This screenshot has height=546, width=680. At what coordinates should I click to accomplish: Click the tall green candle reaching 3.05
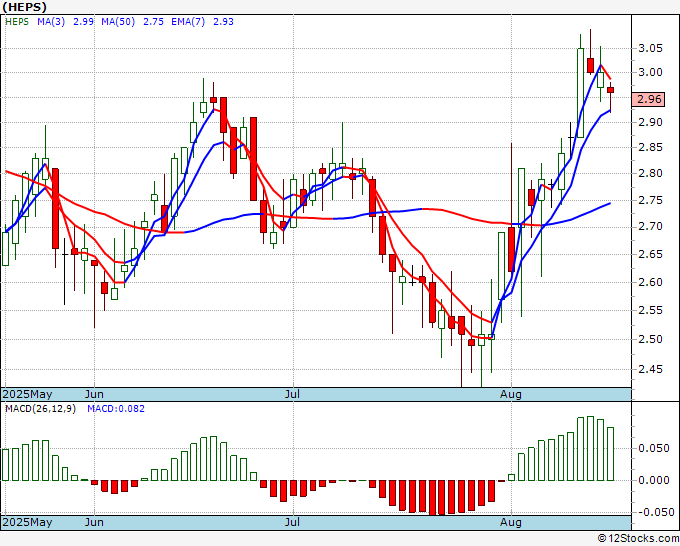(x=580, y=93)
